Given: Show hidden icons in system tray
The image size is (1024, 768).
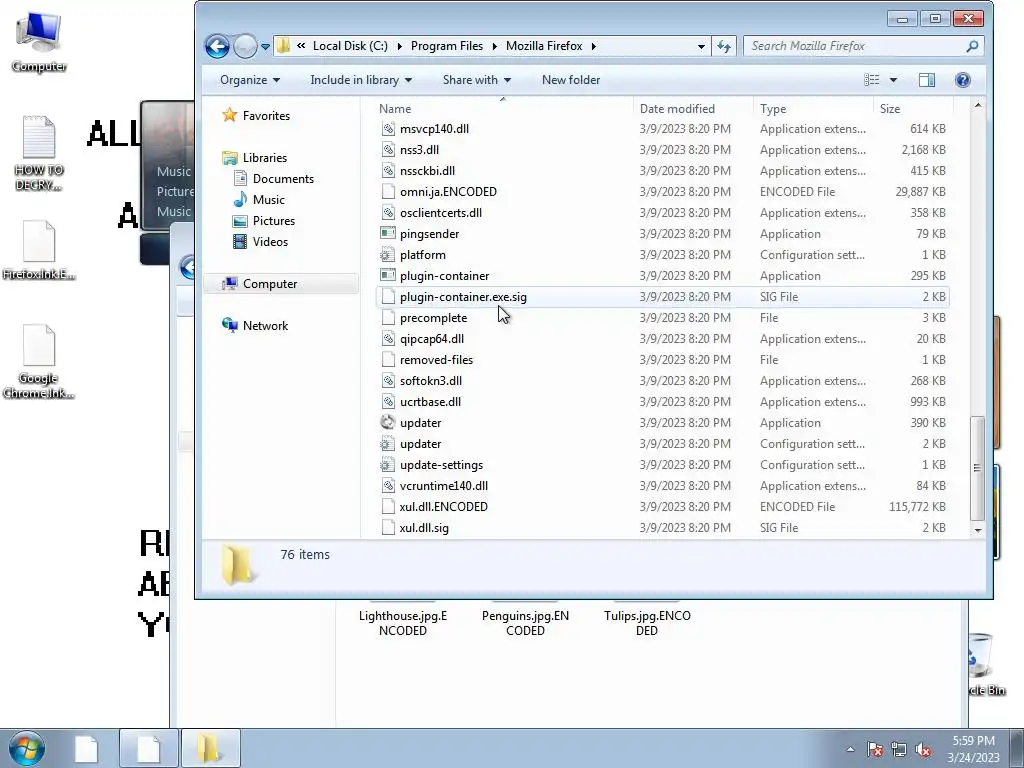Looking at the screenshot, I should (850, 749).
